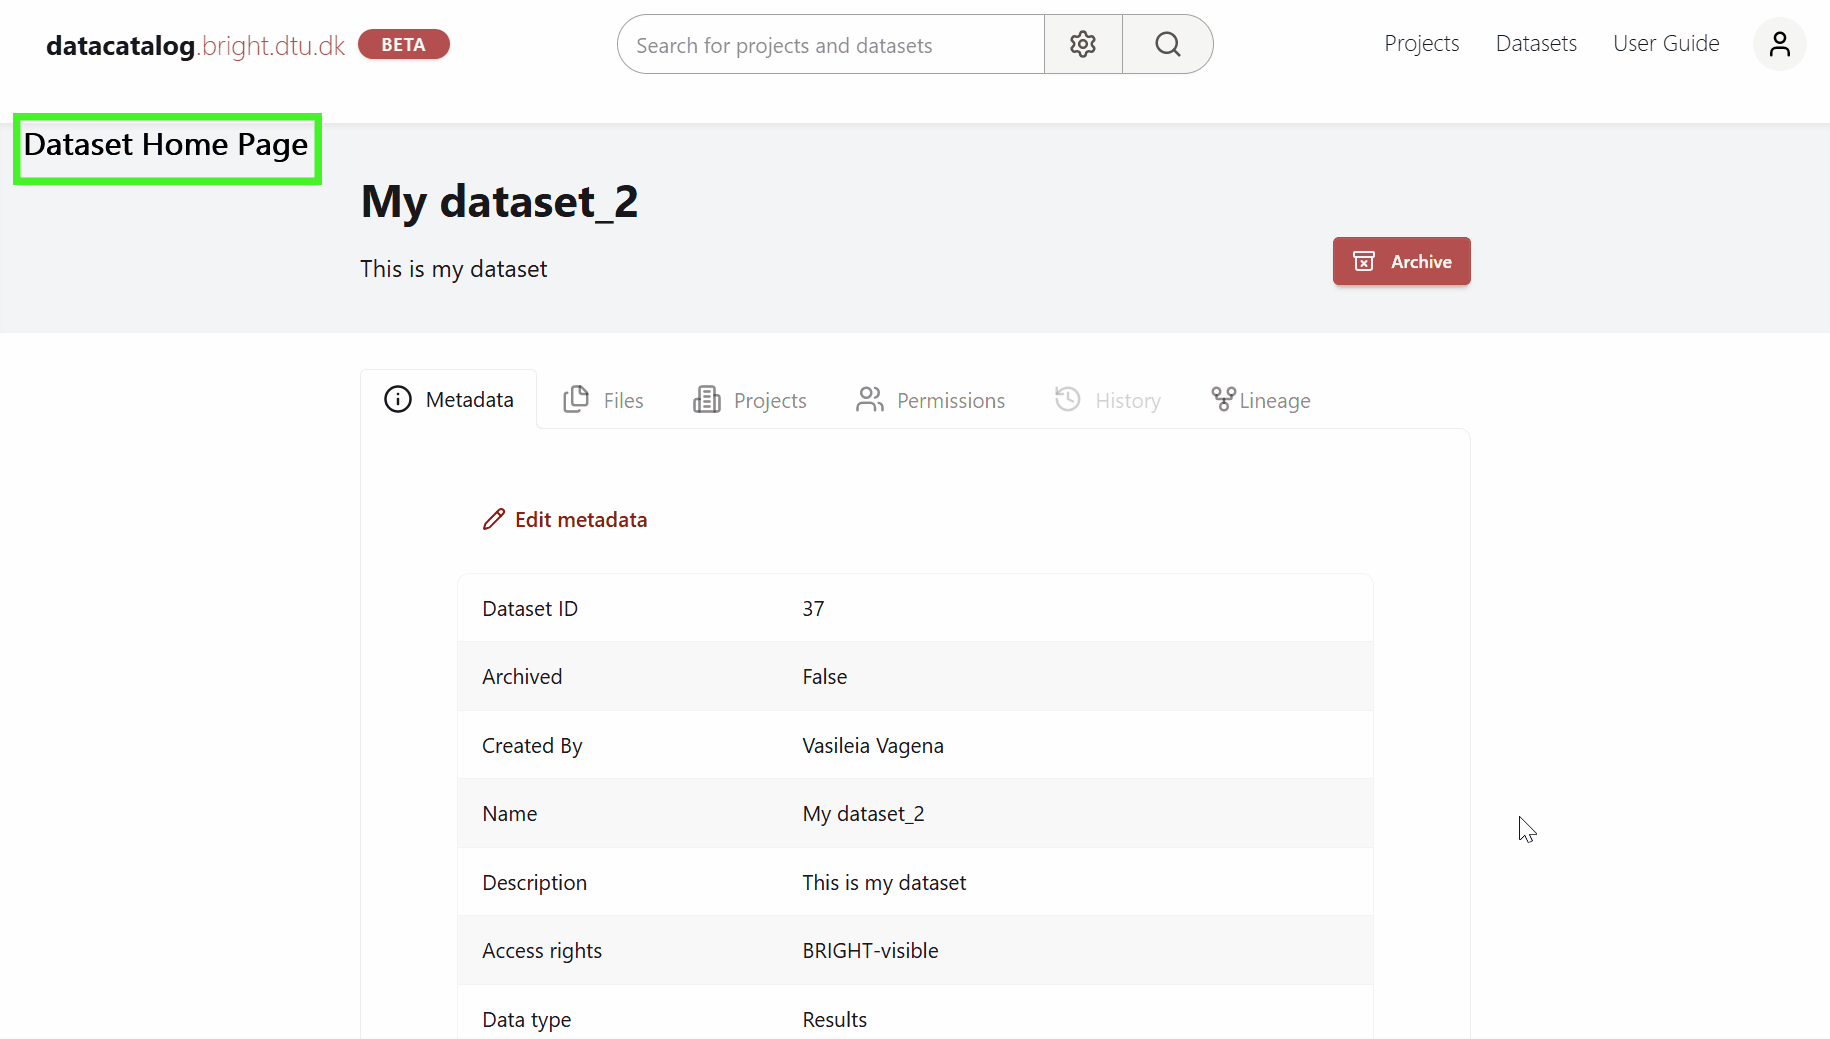This screenshot has width=1830, height=1039.
Task: Click the people icon on Permissions tab
Action: (870, 399)
